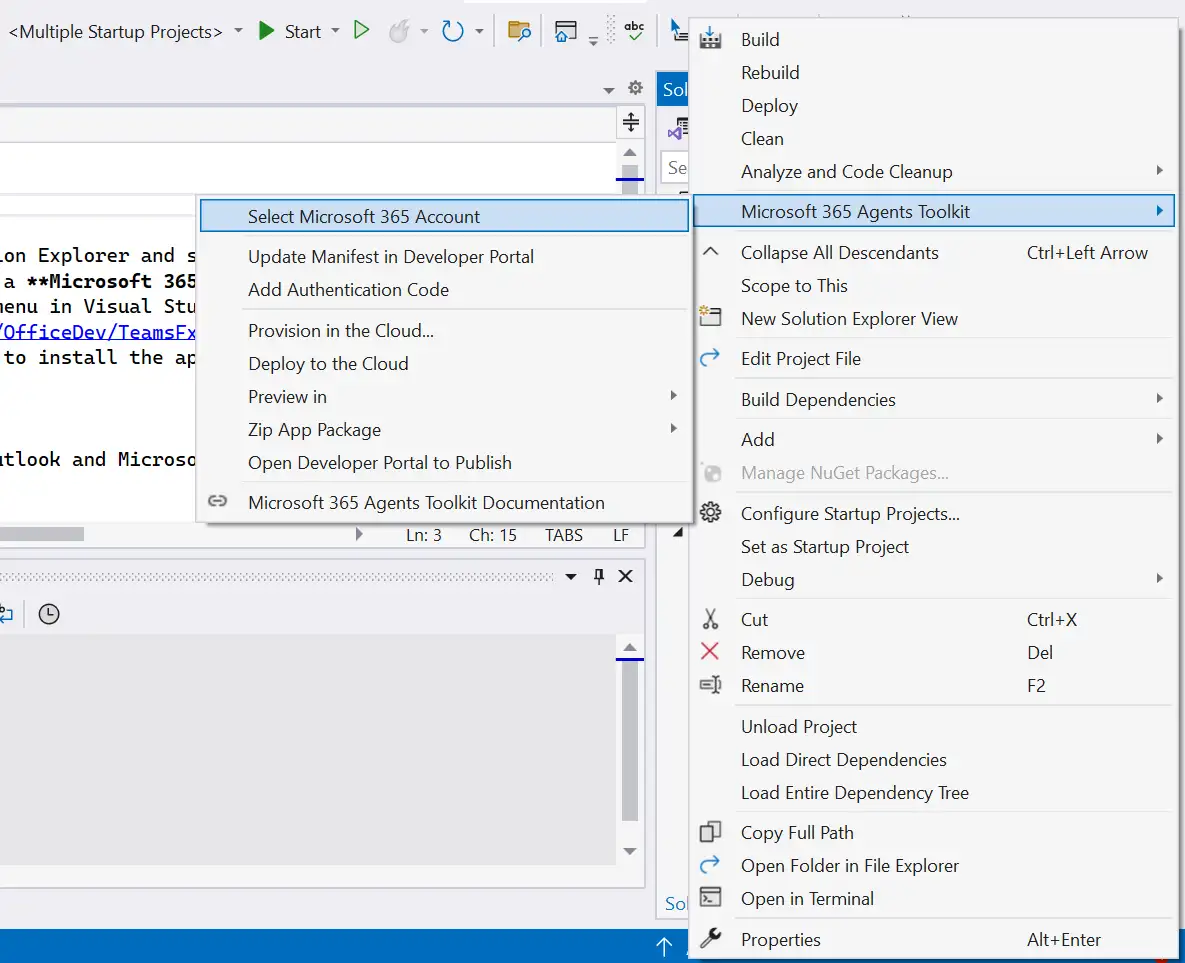Screen dimensions: 1185x963
Task: Click the clock icon in the output pane
Action: pos(49,613)
